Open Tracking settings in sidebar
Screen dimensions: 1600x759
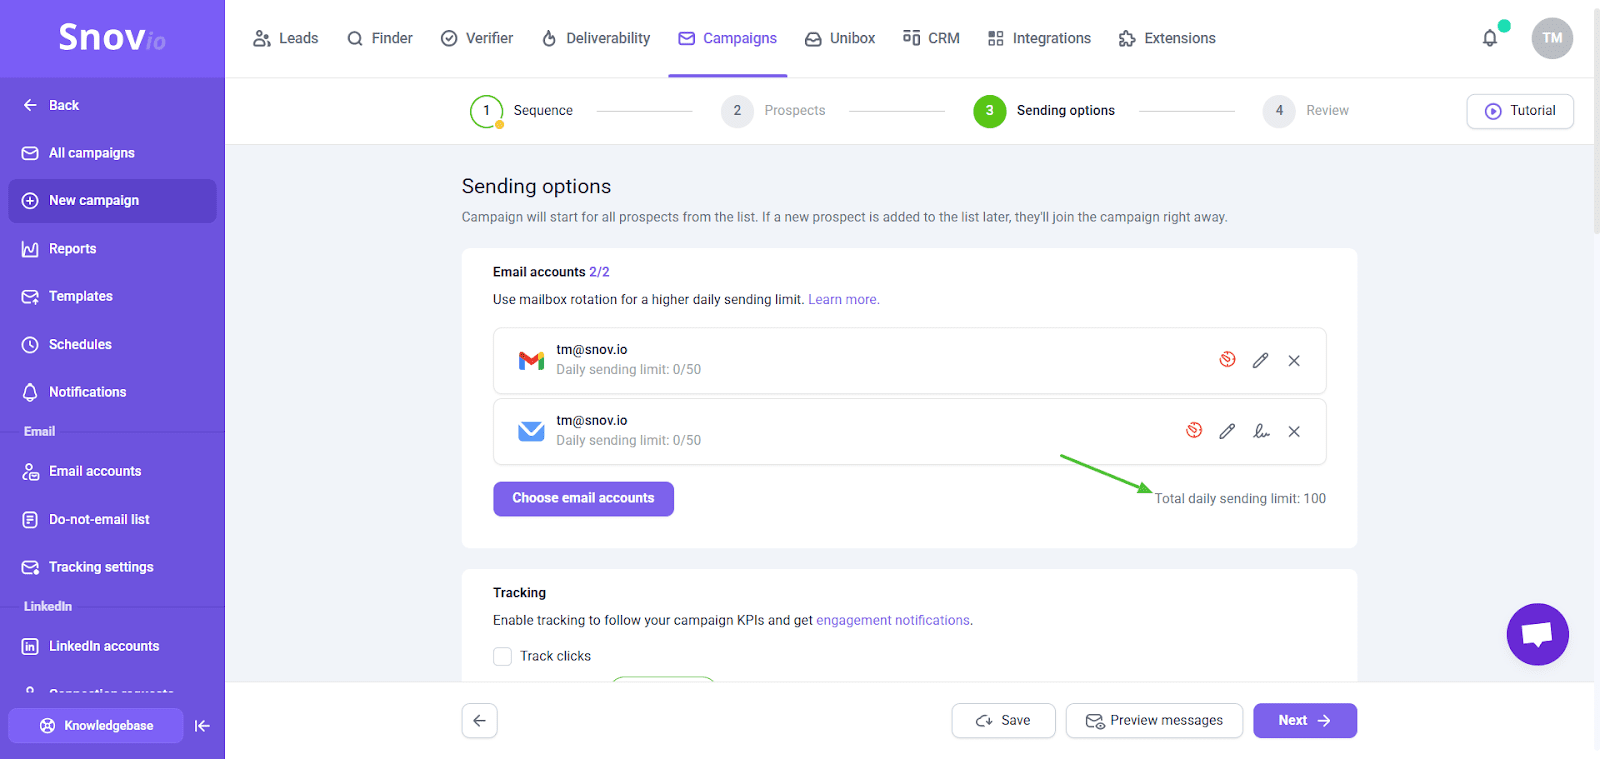112,567
